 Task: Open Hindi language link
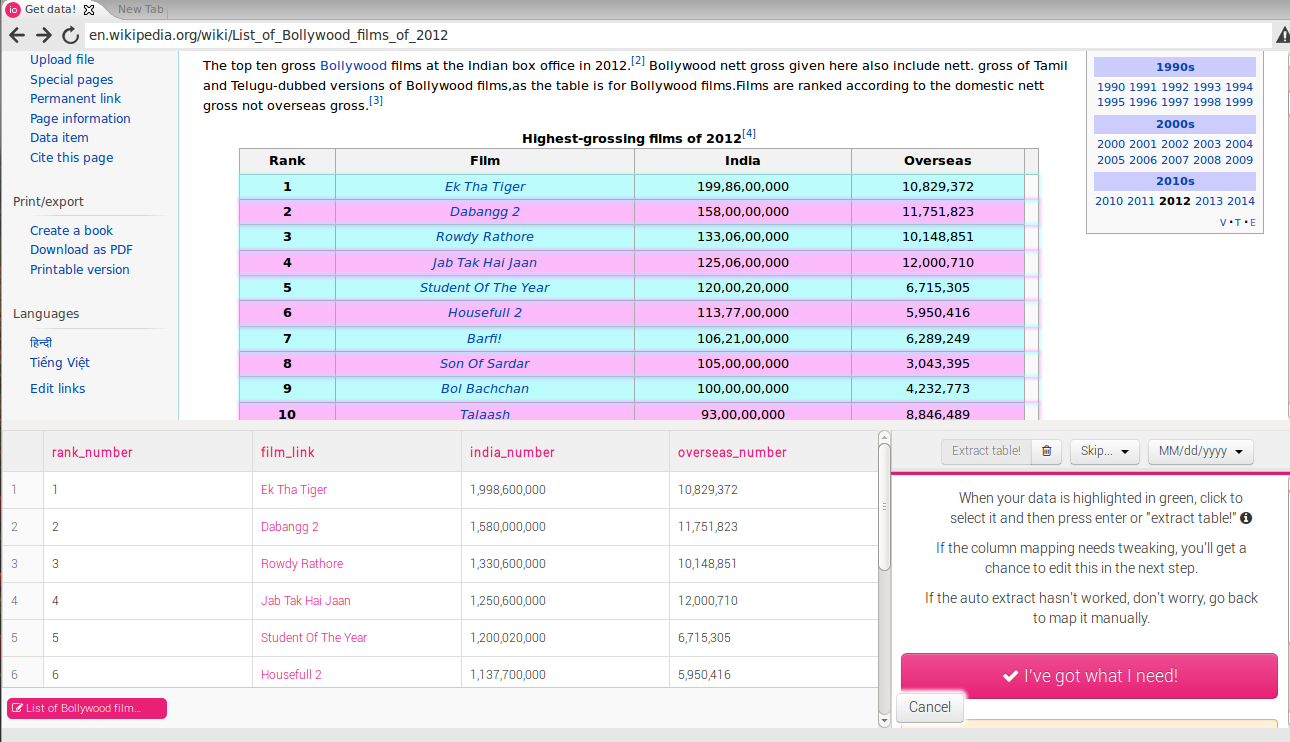coord(41,343)
